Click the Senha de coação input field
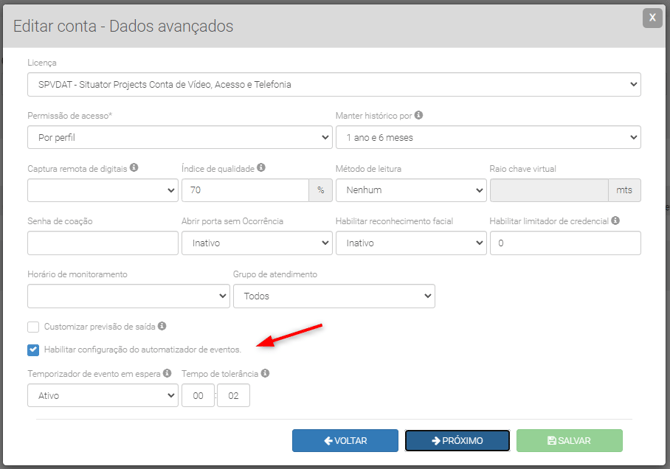 click(x=103, y=242)
